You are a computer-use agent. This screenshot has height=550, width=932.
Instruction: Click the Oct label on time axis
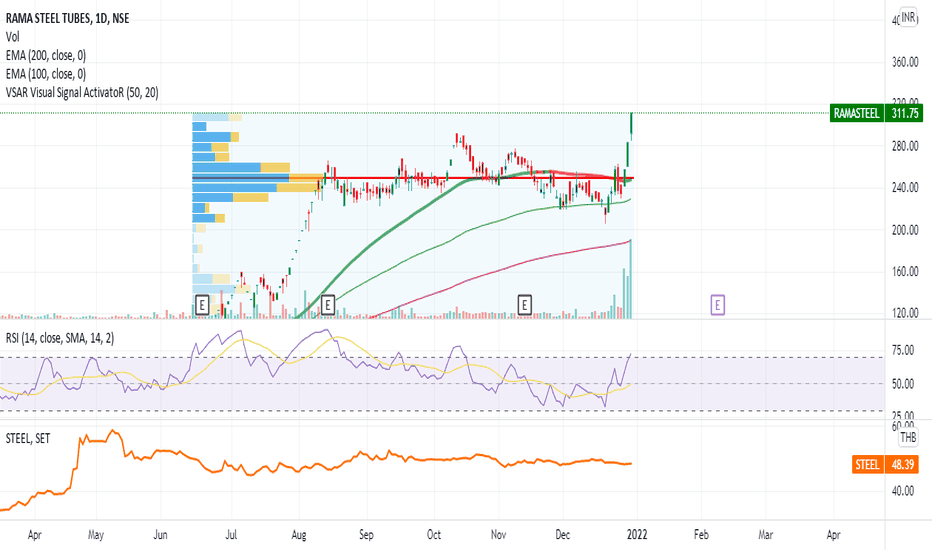pos(434,535)
